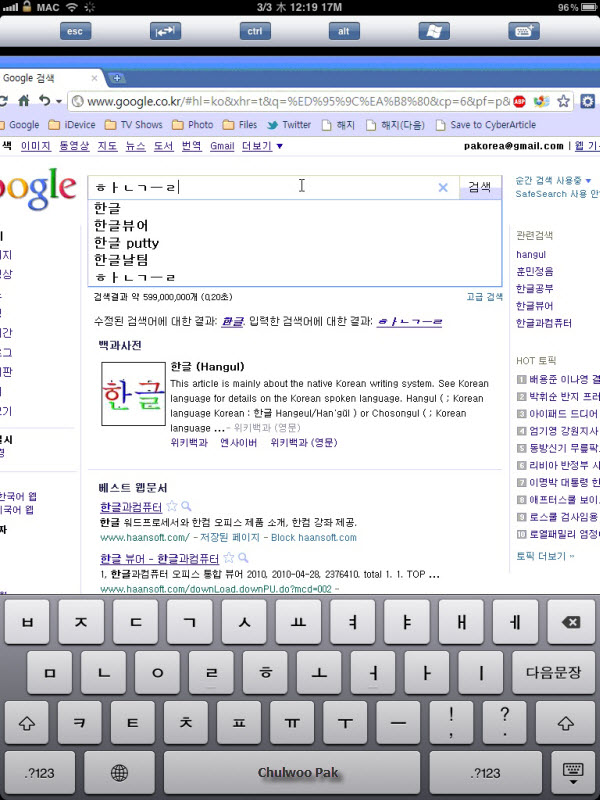Expand 순간 검색 사용중 dropdown
This screenshot has width=600, height=800.
[x=553, y=181]
